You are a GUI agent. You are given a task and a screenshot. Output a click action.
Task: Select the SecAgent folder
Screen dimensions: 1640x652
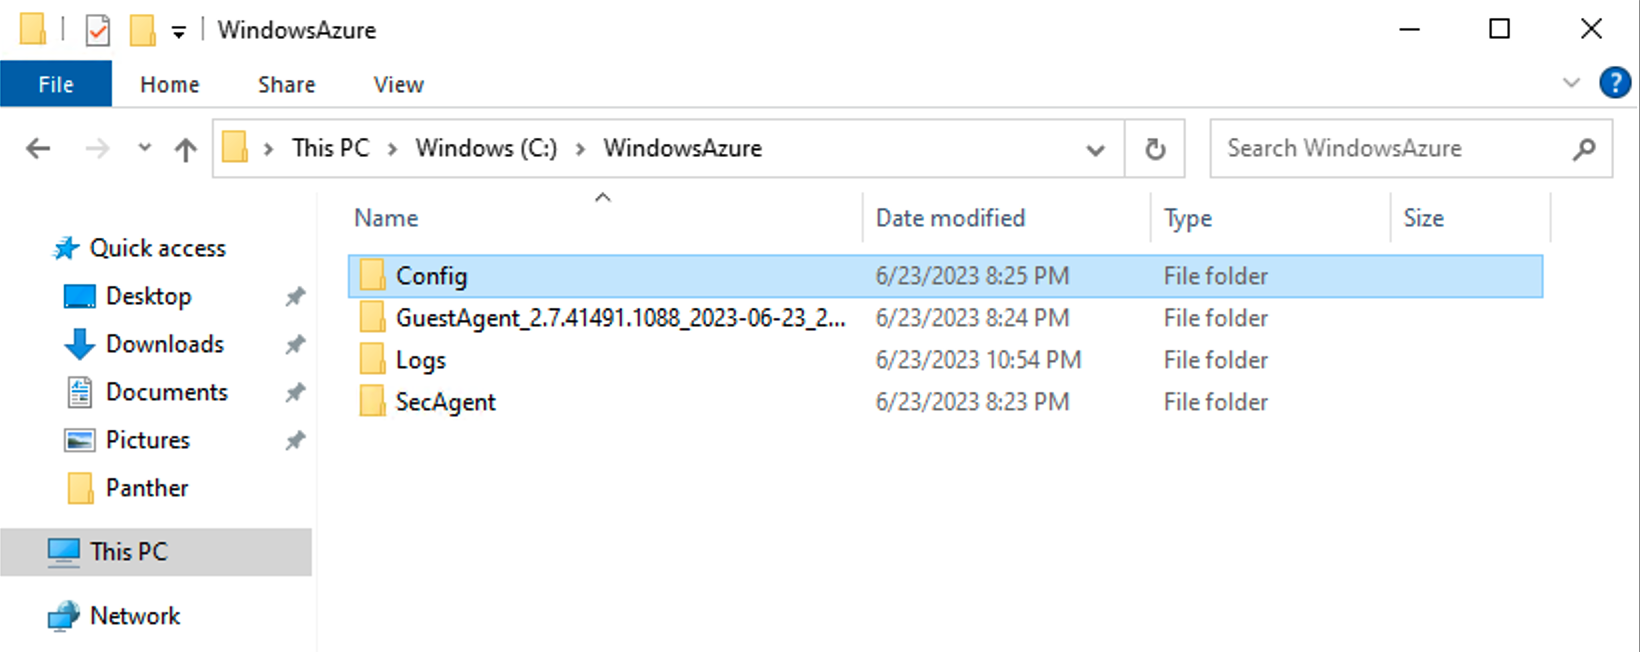pyautogui.click(x=446, y=401)
